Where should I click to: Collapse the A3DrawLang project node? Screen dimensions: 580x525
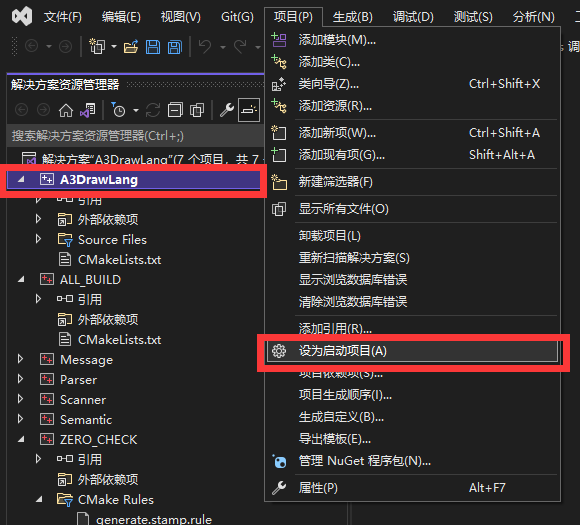[x=21, y=179]
